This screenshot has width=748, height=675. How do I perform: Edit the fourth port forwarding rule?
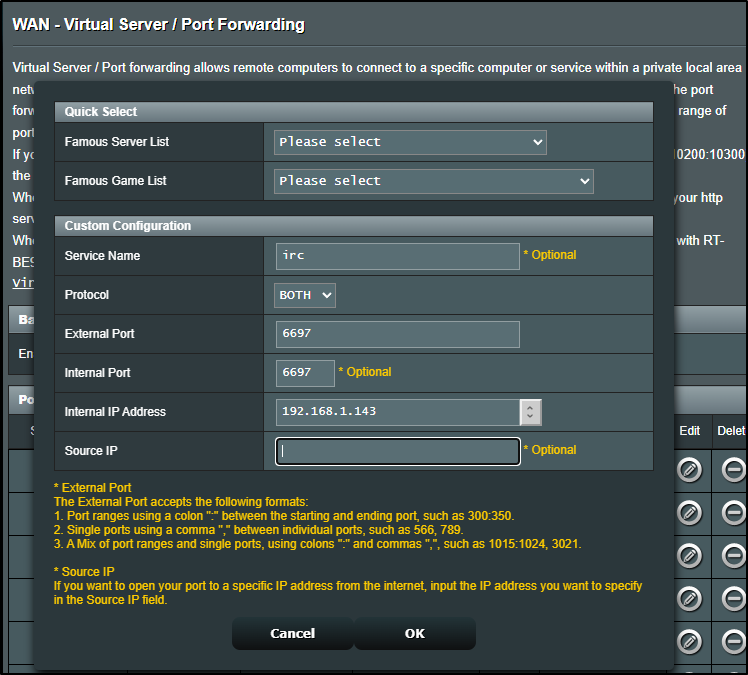point(689,598)
